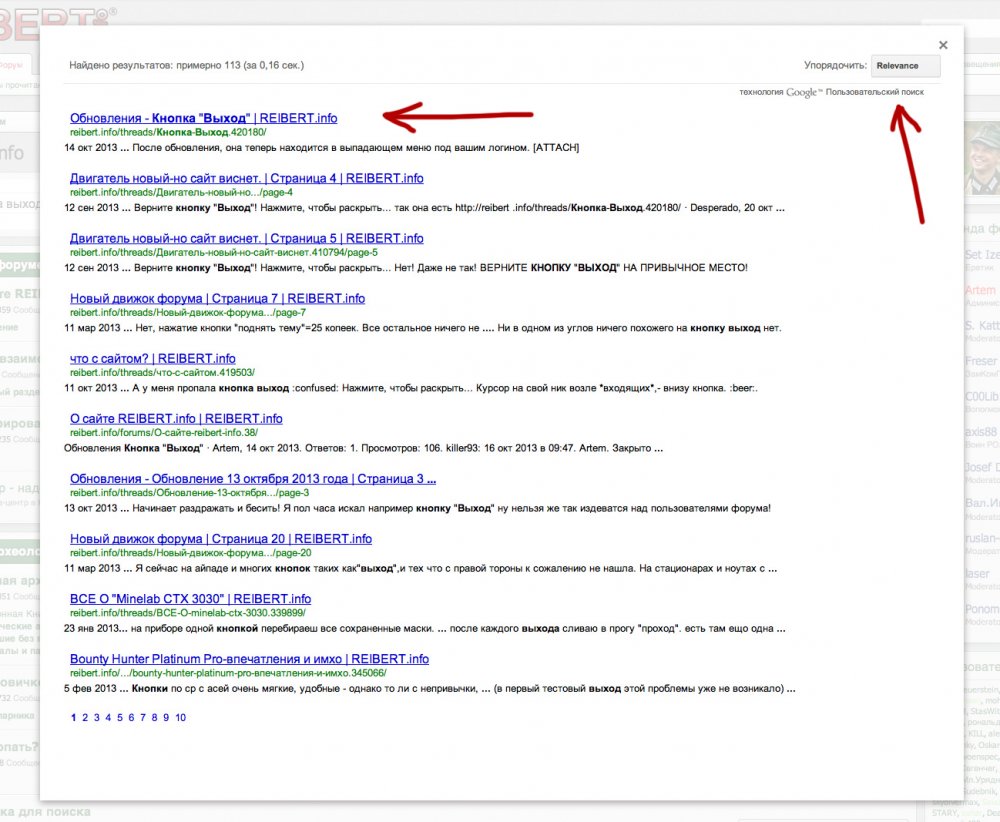Click green URL reibert.info/threads/что-с-сайтом.419503/
The width and height of the screenshot is (1000, 822).
coord(155,372)
